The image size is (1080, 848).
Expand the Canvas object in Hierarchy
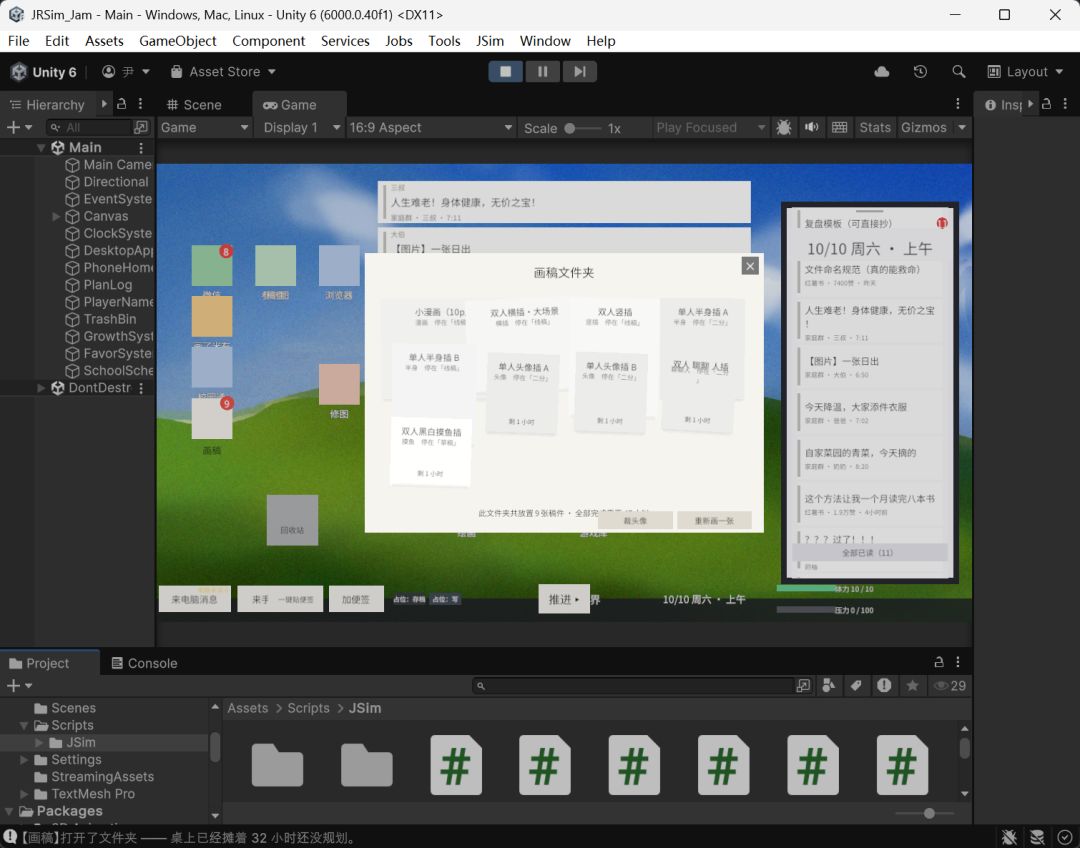(x=56, y=216)
